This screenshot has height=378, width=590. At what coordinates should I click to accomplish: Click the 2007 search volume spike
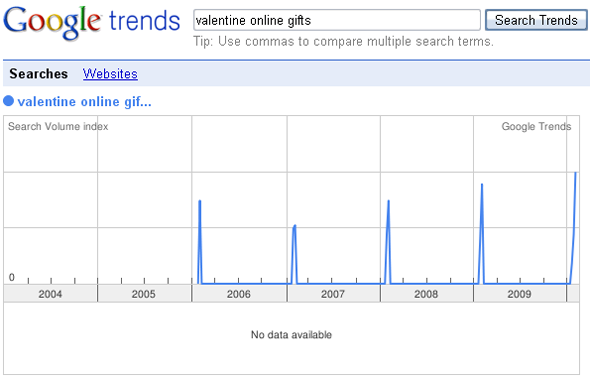pyautogui.click(x=295, y=254)
